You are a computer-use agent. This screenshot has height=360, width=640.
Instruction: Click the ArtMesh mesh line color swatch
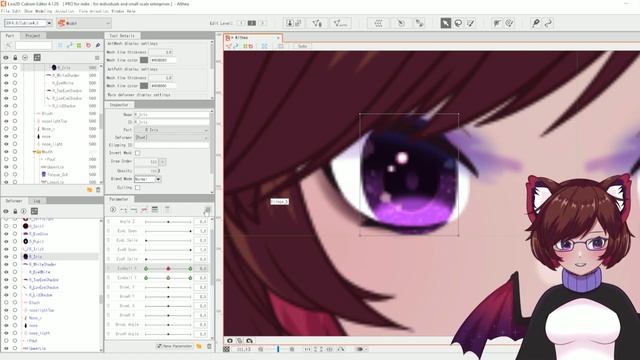pyautogui.click(x=144, y=60)
